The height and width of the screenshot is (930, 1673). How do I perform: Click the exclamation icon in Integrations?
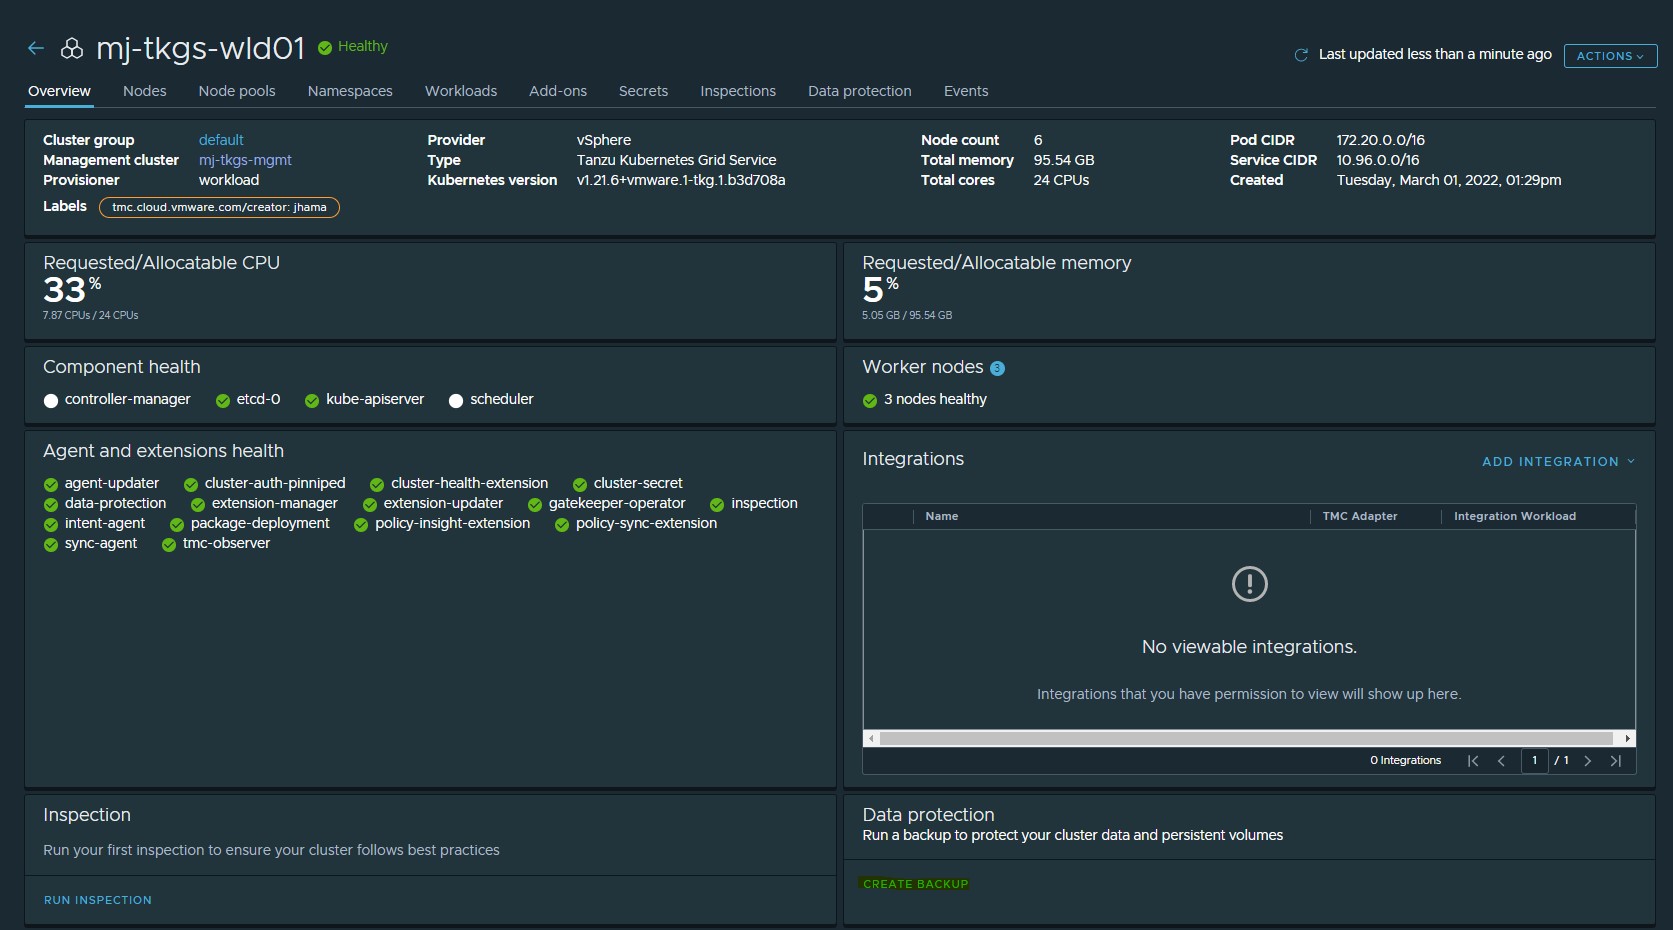point(1250,584)
